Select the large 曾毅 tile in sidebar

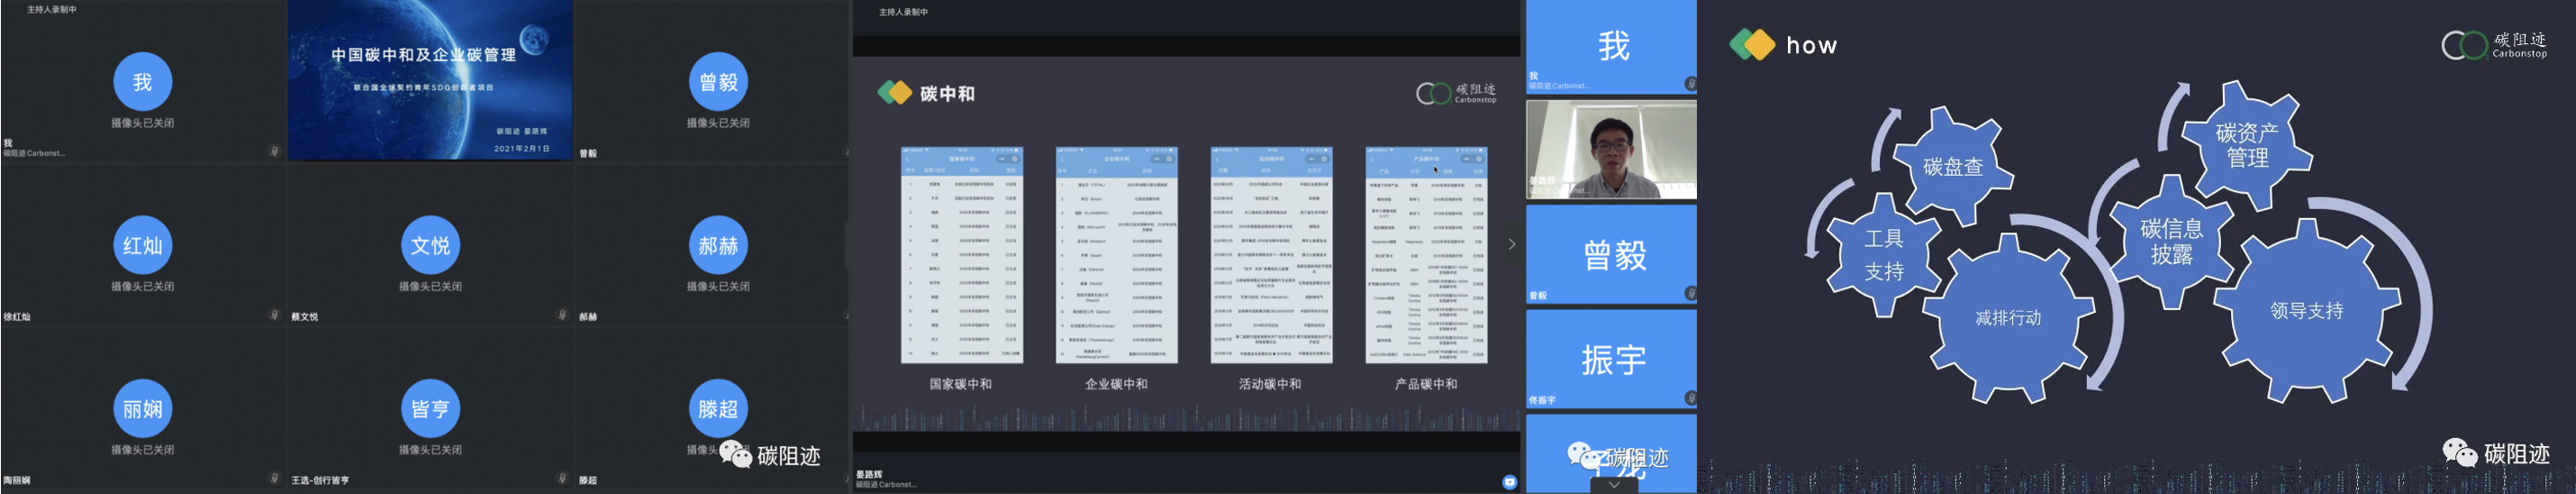(x=1611, y=254)
